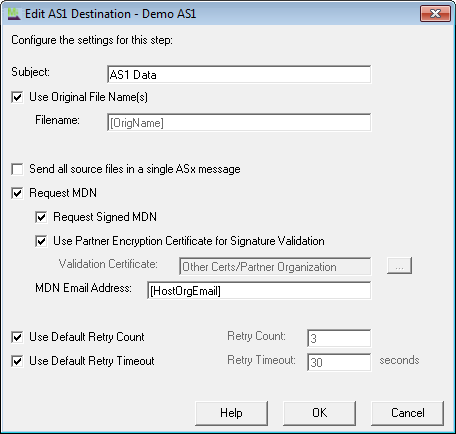Click the Filename field showing [OrigName]

pyautogui.click(x=239, y=123)
